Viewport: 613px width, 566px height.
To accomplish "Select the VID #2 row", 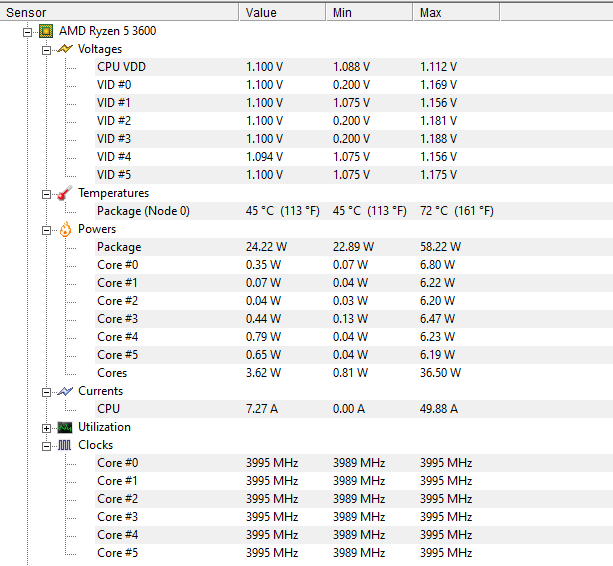I will (354, 121).
